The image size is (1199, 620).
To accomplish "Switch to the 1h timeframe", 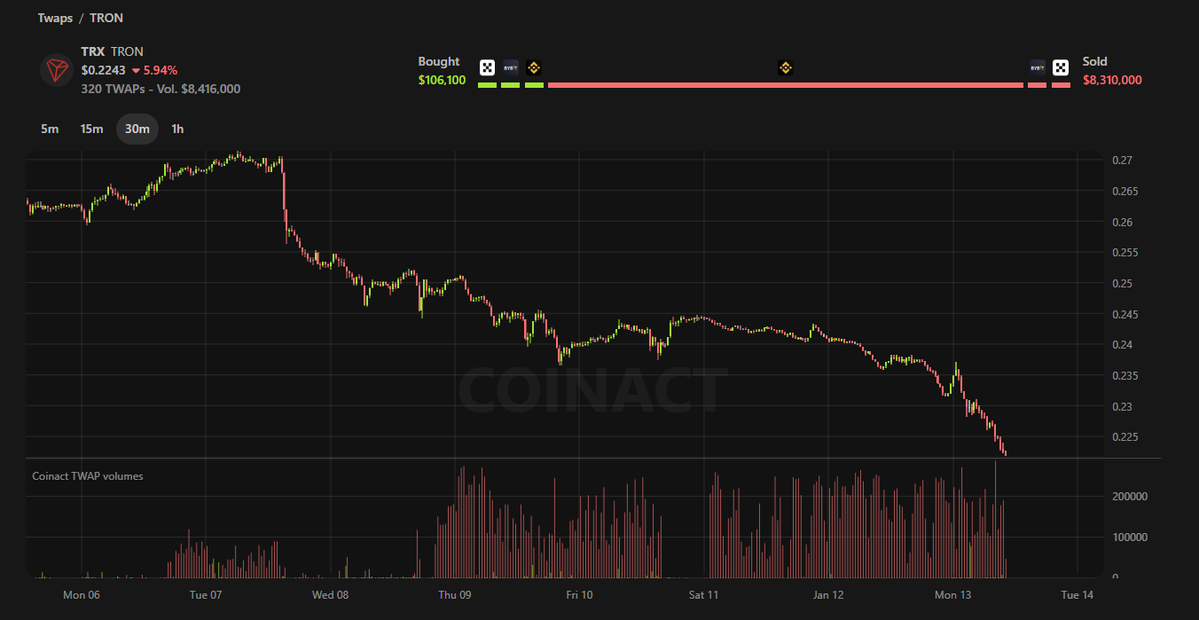I will (x=177, y=129).
